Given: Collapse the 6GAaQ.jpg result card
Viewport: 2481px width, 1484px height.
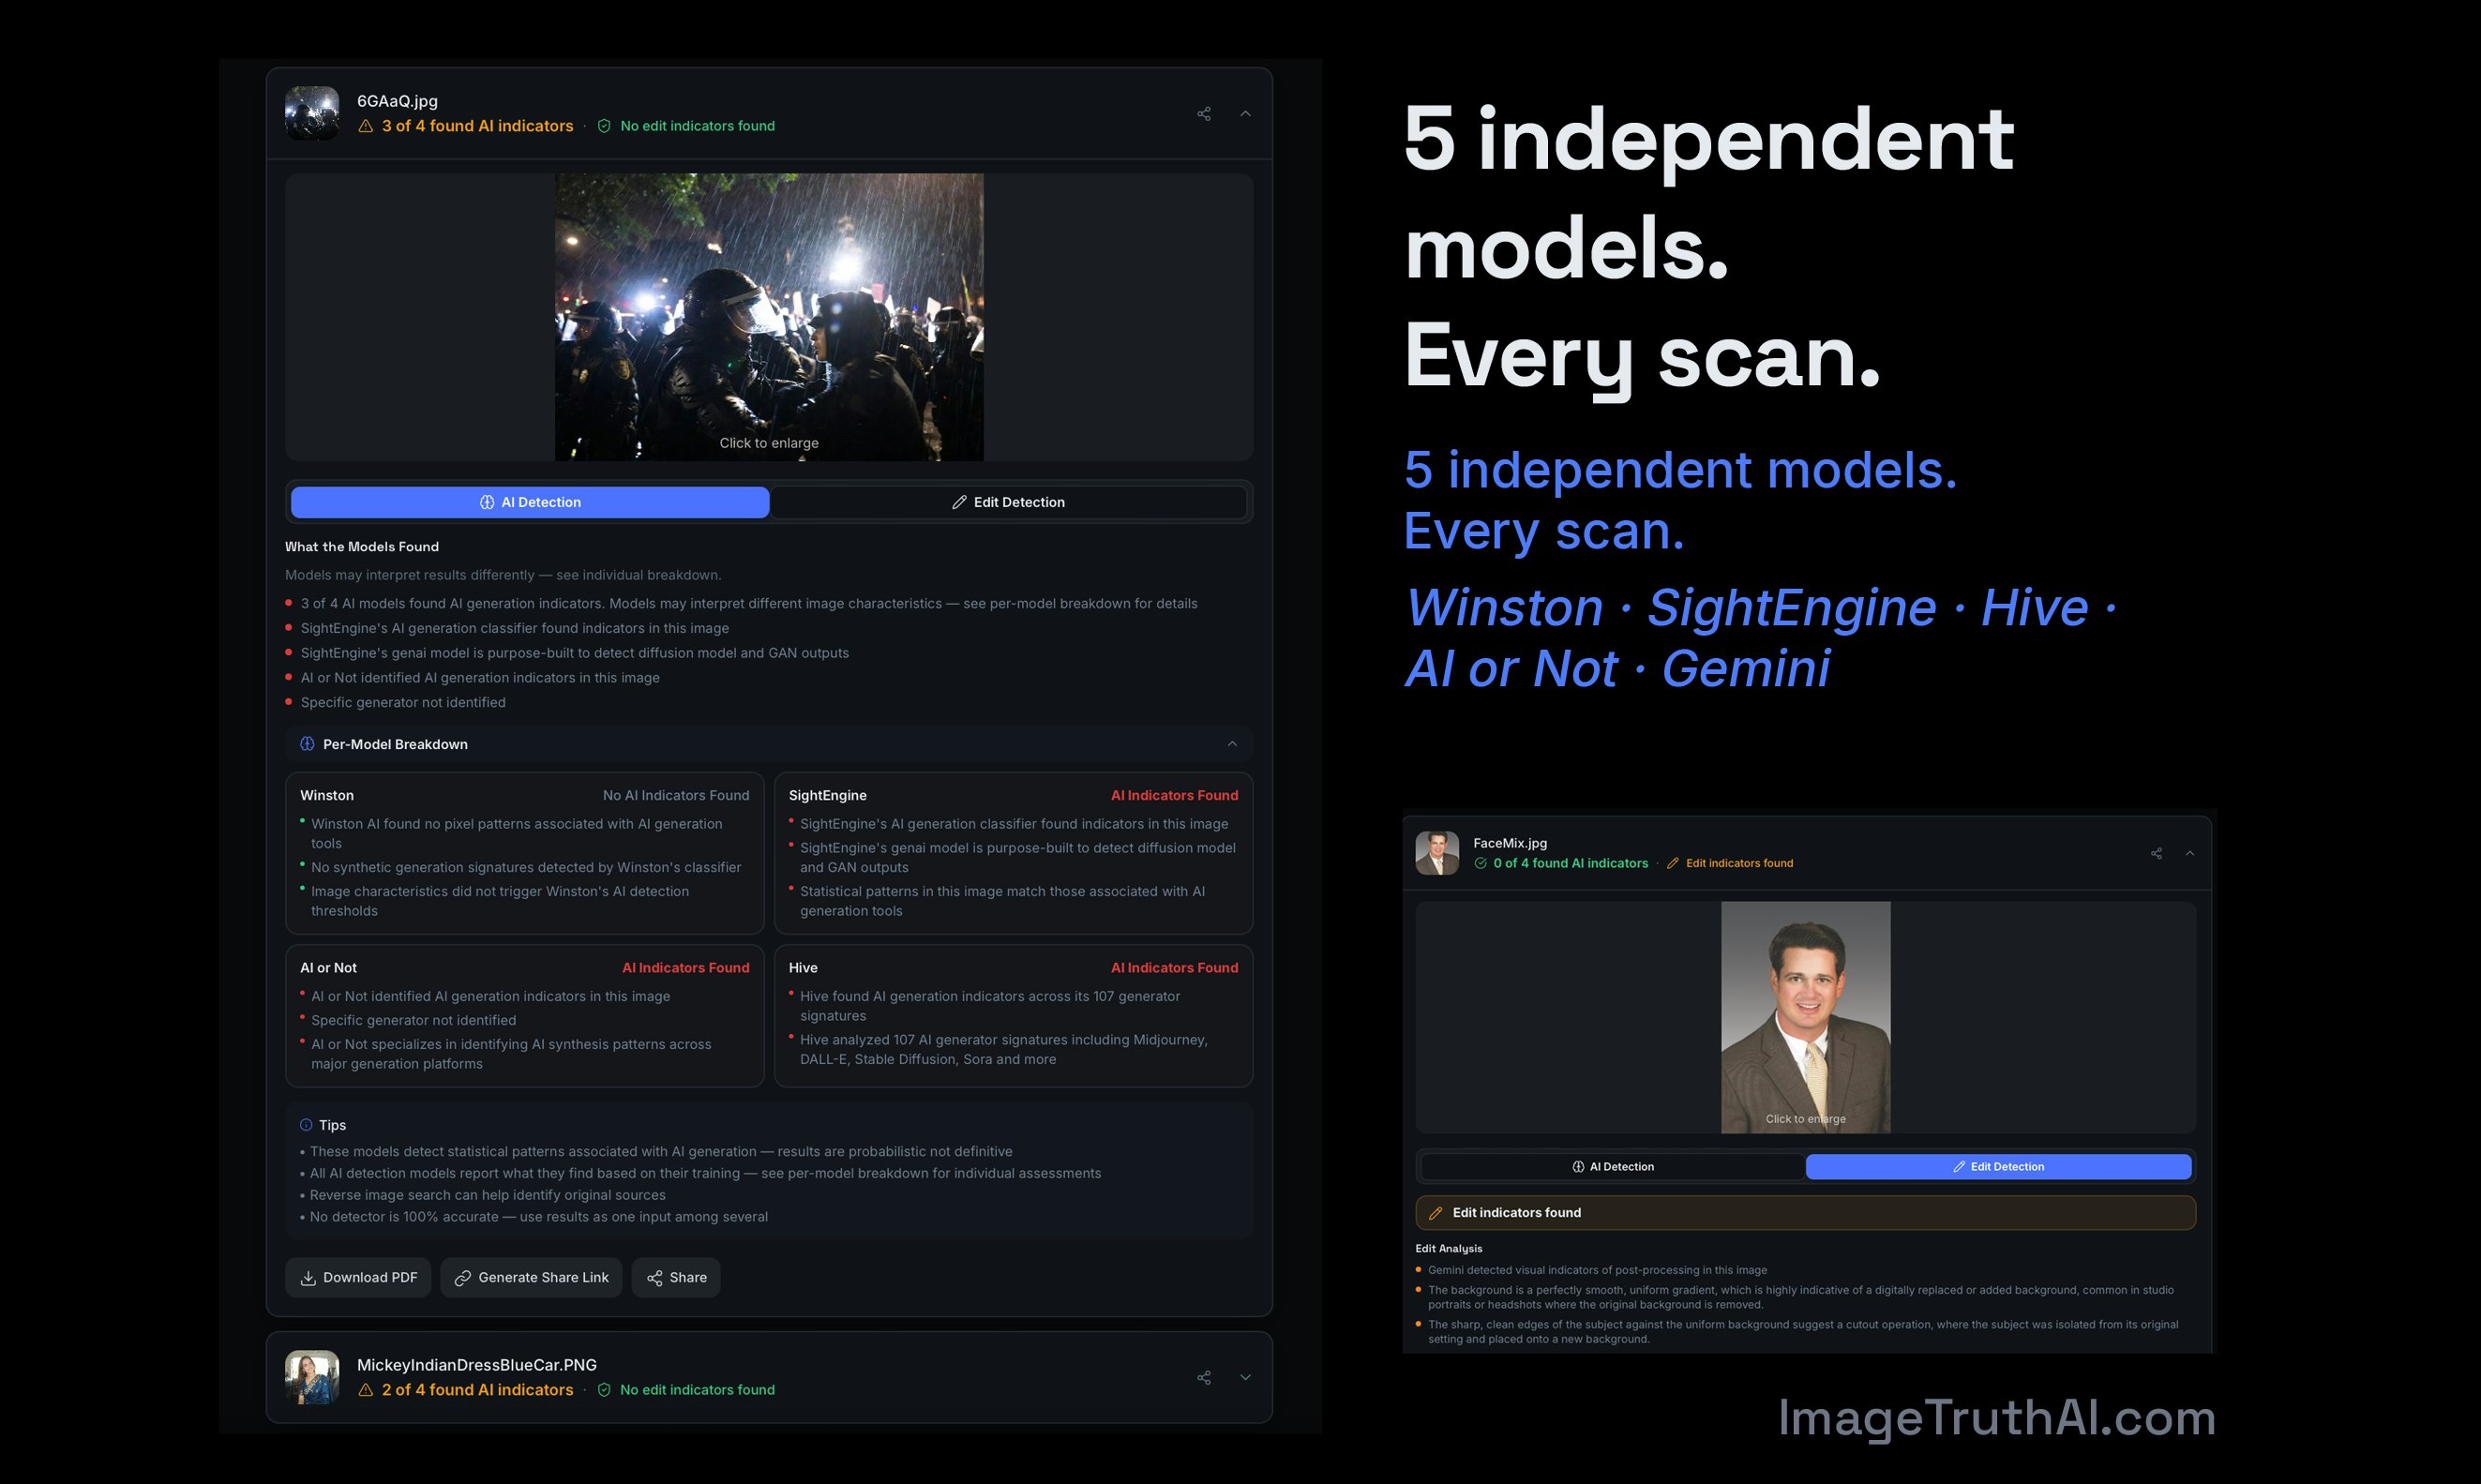Looking at the screenshot, I should tap(1245, 114).
